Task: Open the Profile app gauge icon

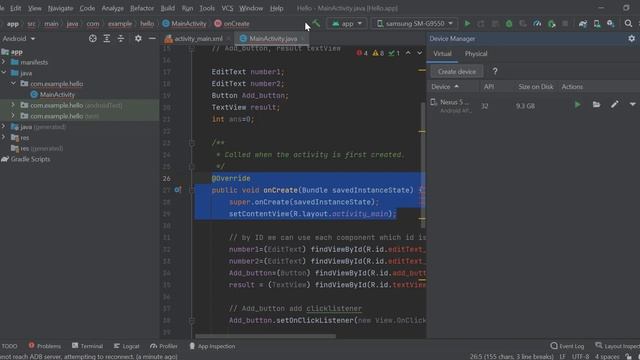Action: pos(537,24)
